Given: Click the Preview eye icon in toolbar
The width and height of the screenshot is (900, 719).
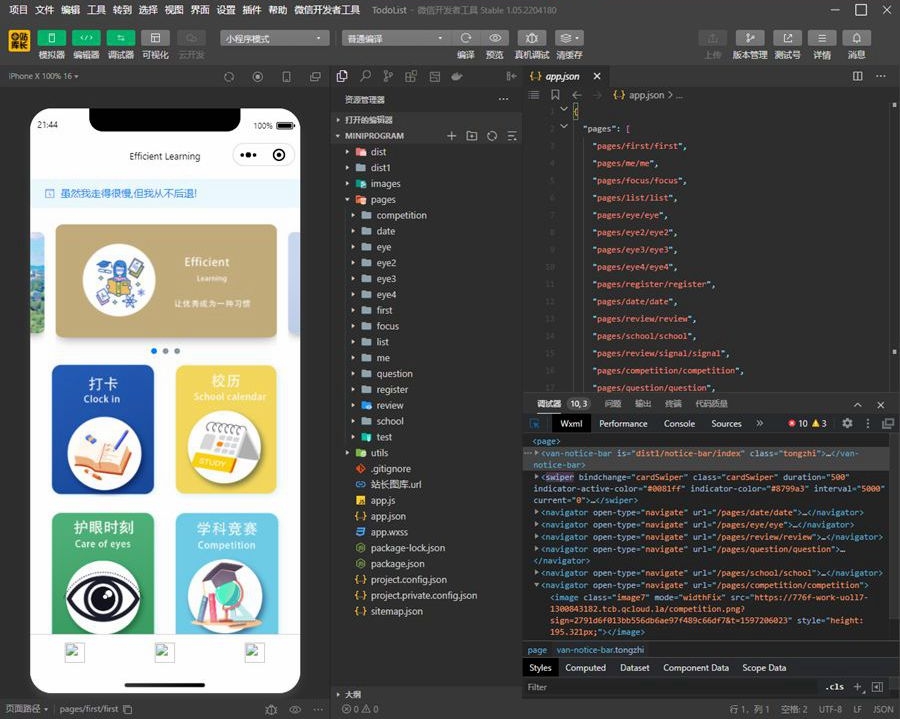Looking at the screenshot, I should [494, 38].
